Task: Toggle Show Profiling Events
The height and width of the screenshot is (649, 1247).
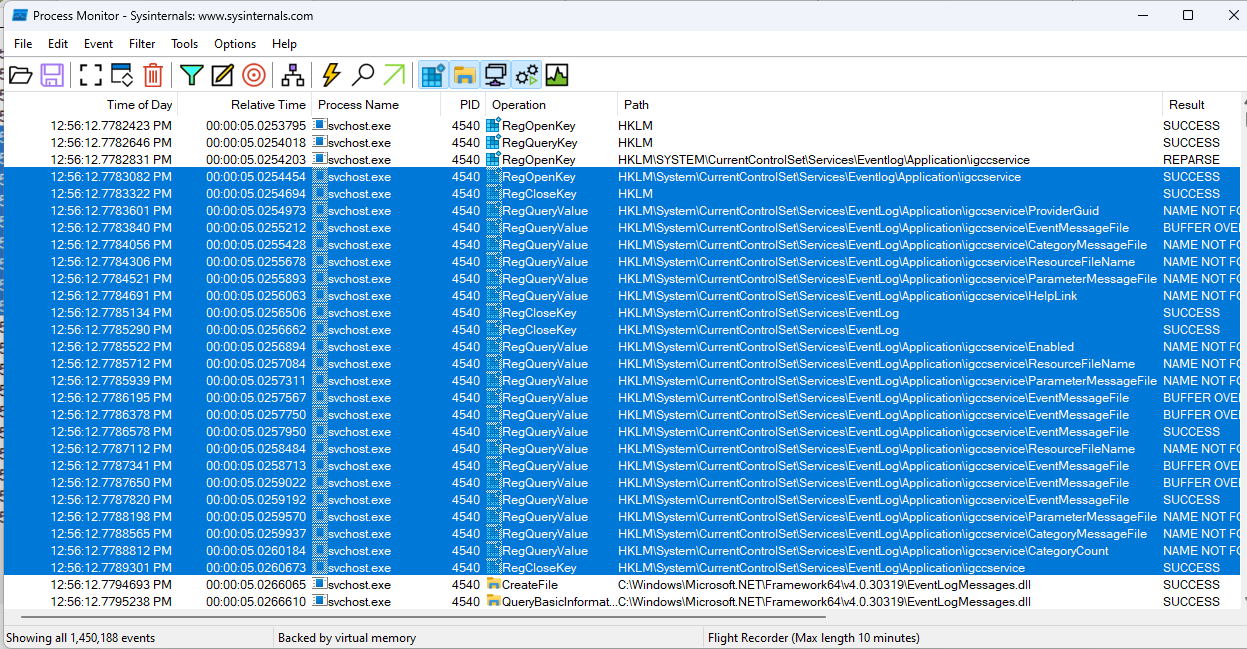Action: click(557, 75)
